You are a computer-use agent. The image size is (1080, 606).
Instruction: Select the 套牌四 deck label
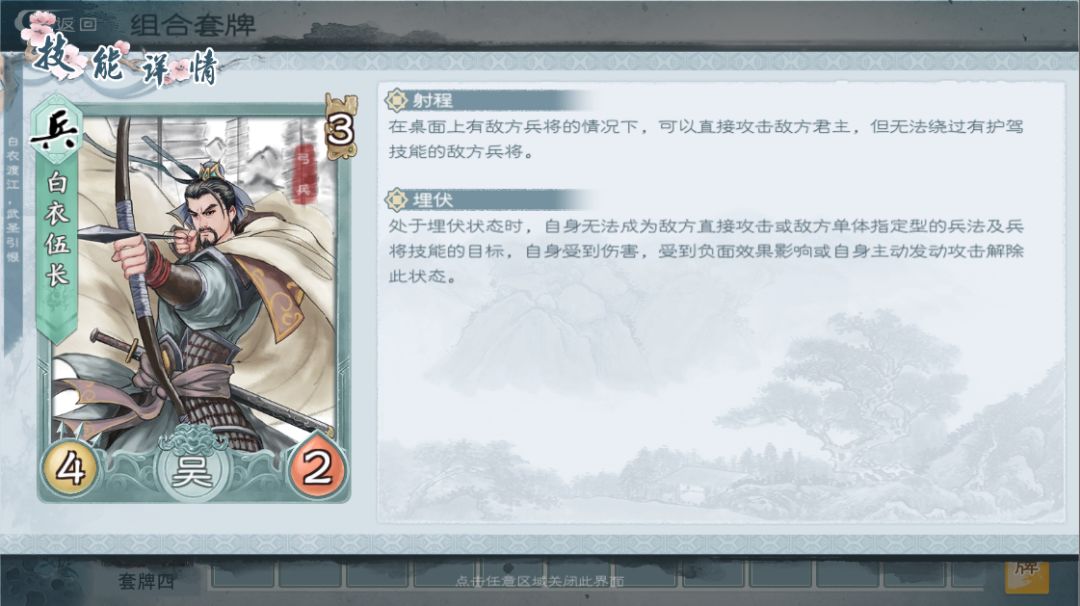coord(146,581)
